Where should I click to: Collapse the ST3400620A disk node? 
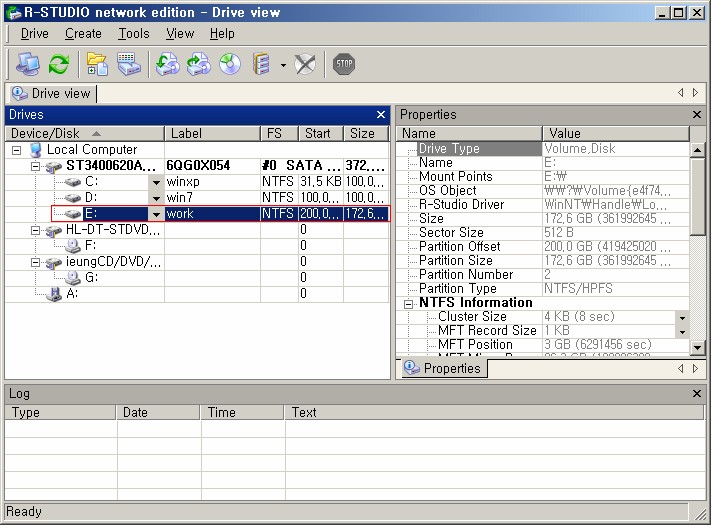pos(35,166)
